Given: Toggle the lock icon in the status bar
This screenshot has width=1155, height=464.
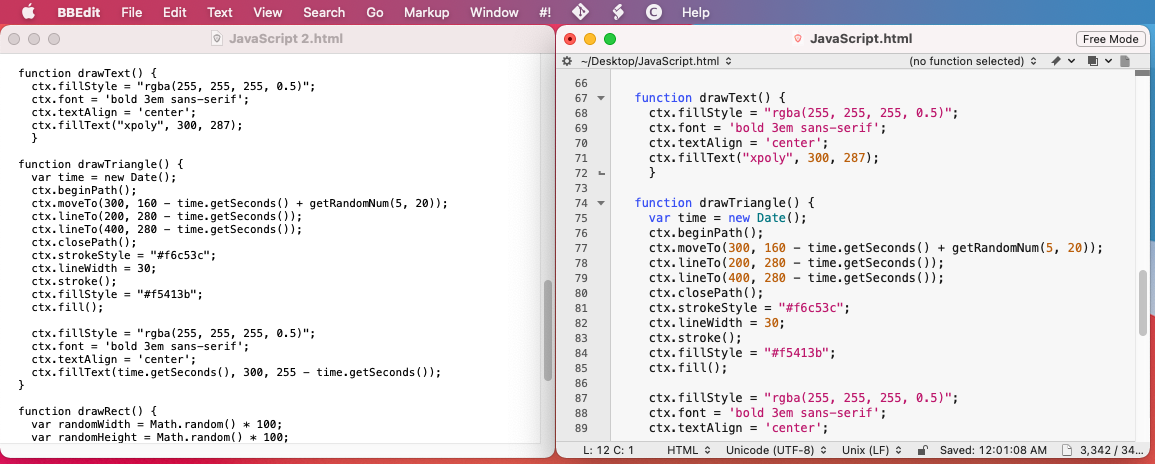Looking at the screenshot, I should [921, 449].
